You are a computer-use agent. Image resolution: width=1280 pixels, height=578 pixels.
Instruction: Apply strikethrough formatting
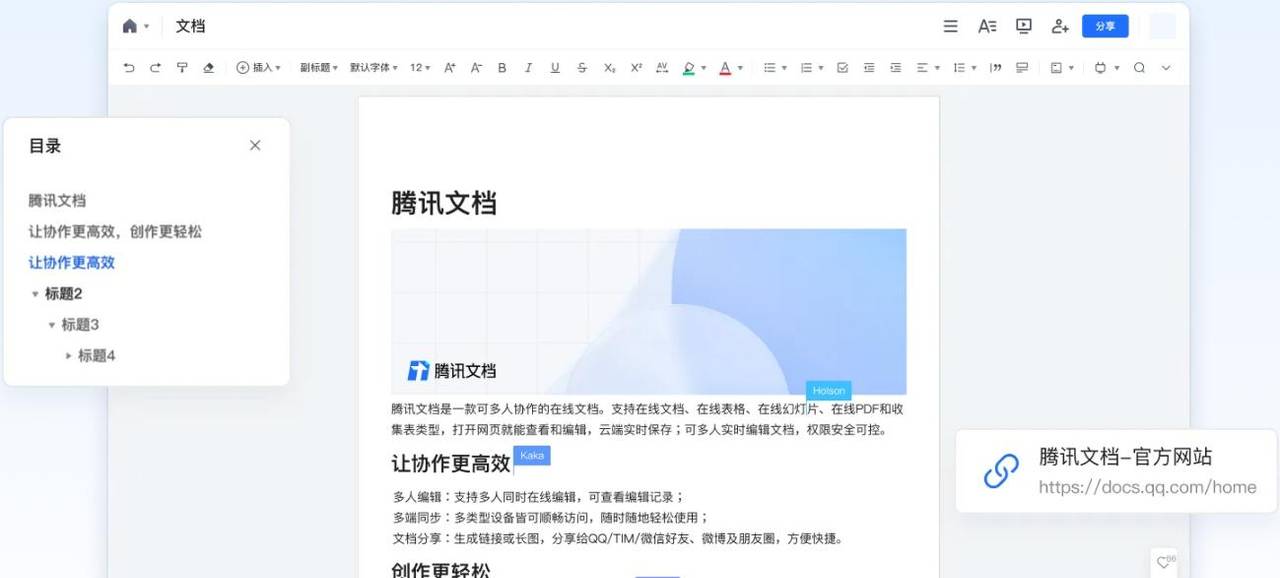click(x=582, y=67)
